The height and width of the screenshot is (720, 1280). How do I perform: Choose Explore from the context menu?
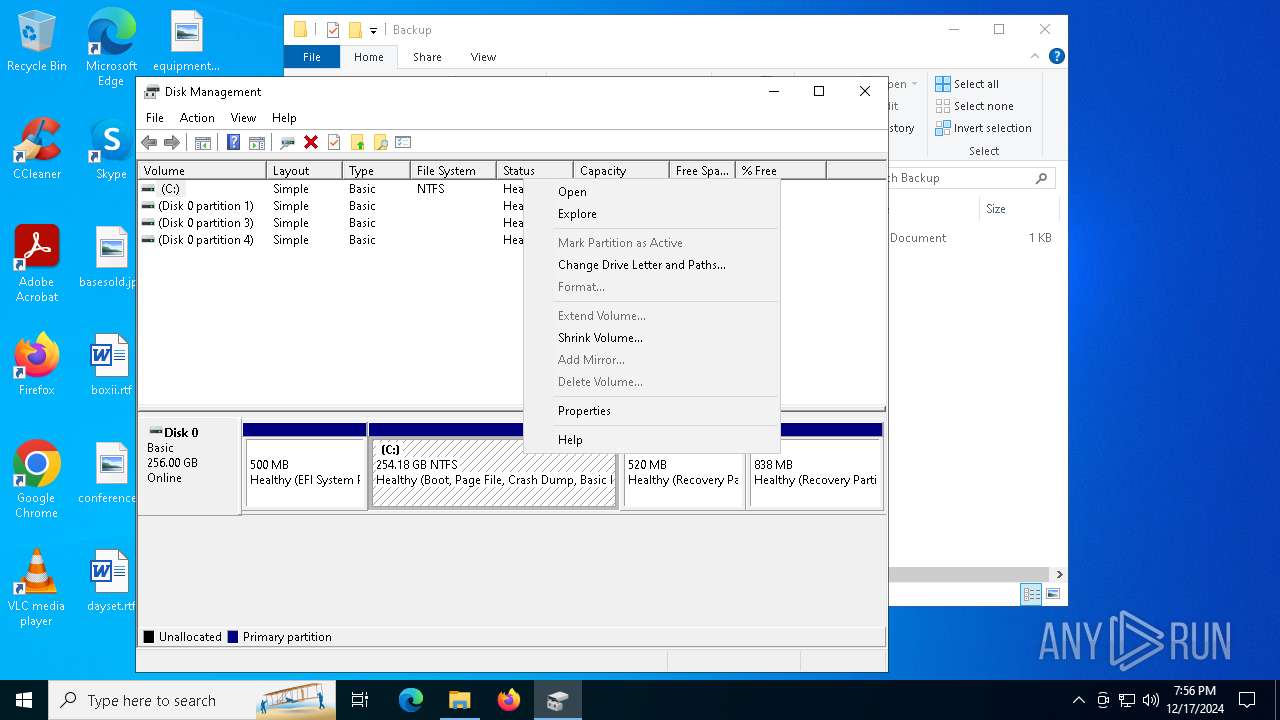(651, 214)
